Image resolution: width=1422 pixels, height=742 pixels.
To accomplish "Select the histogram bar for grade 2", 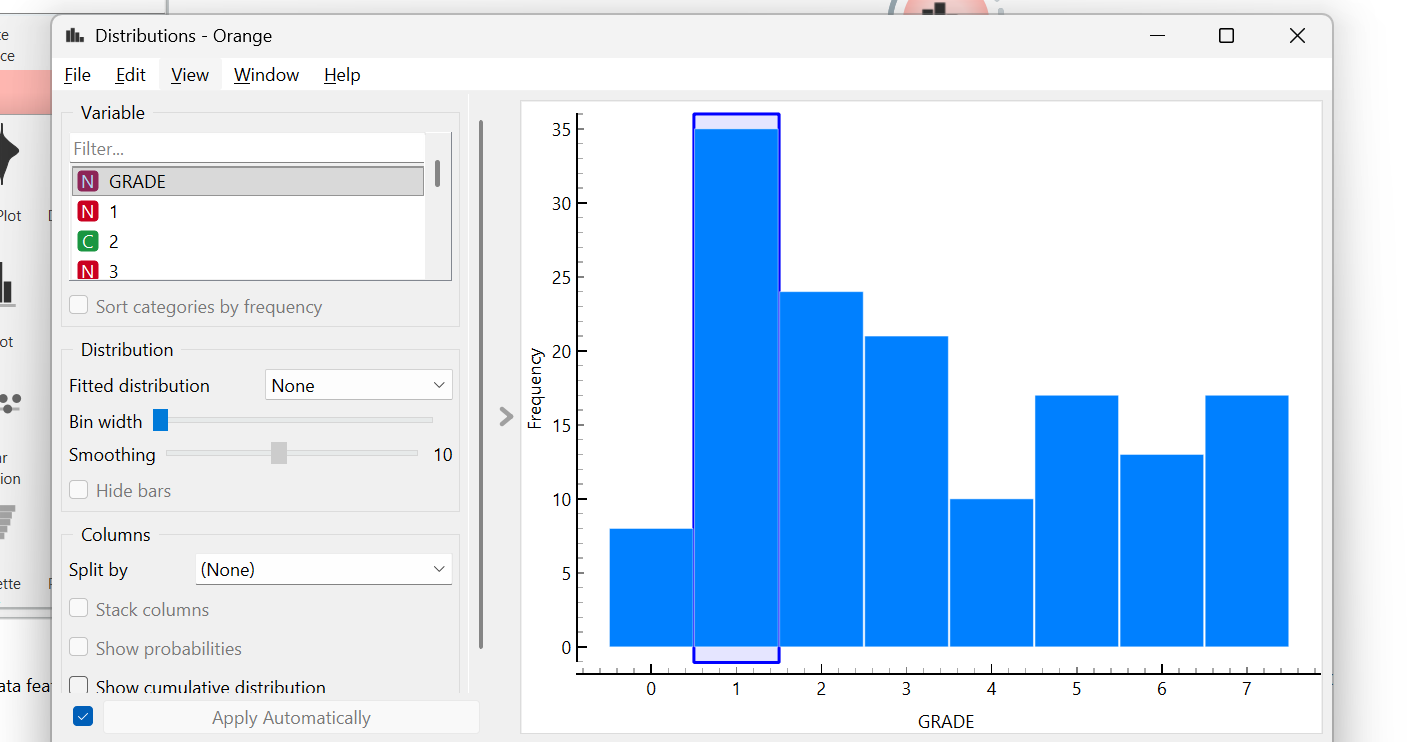I will 821,470.
